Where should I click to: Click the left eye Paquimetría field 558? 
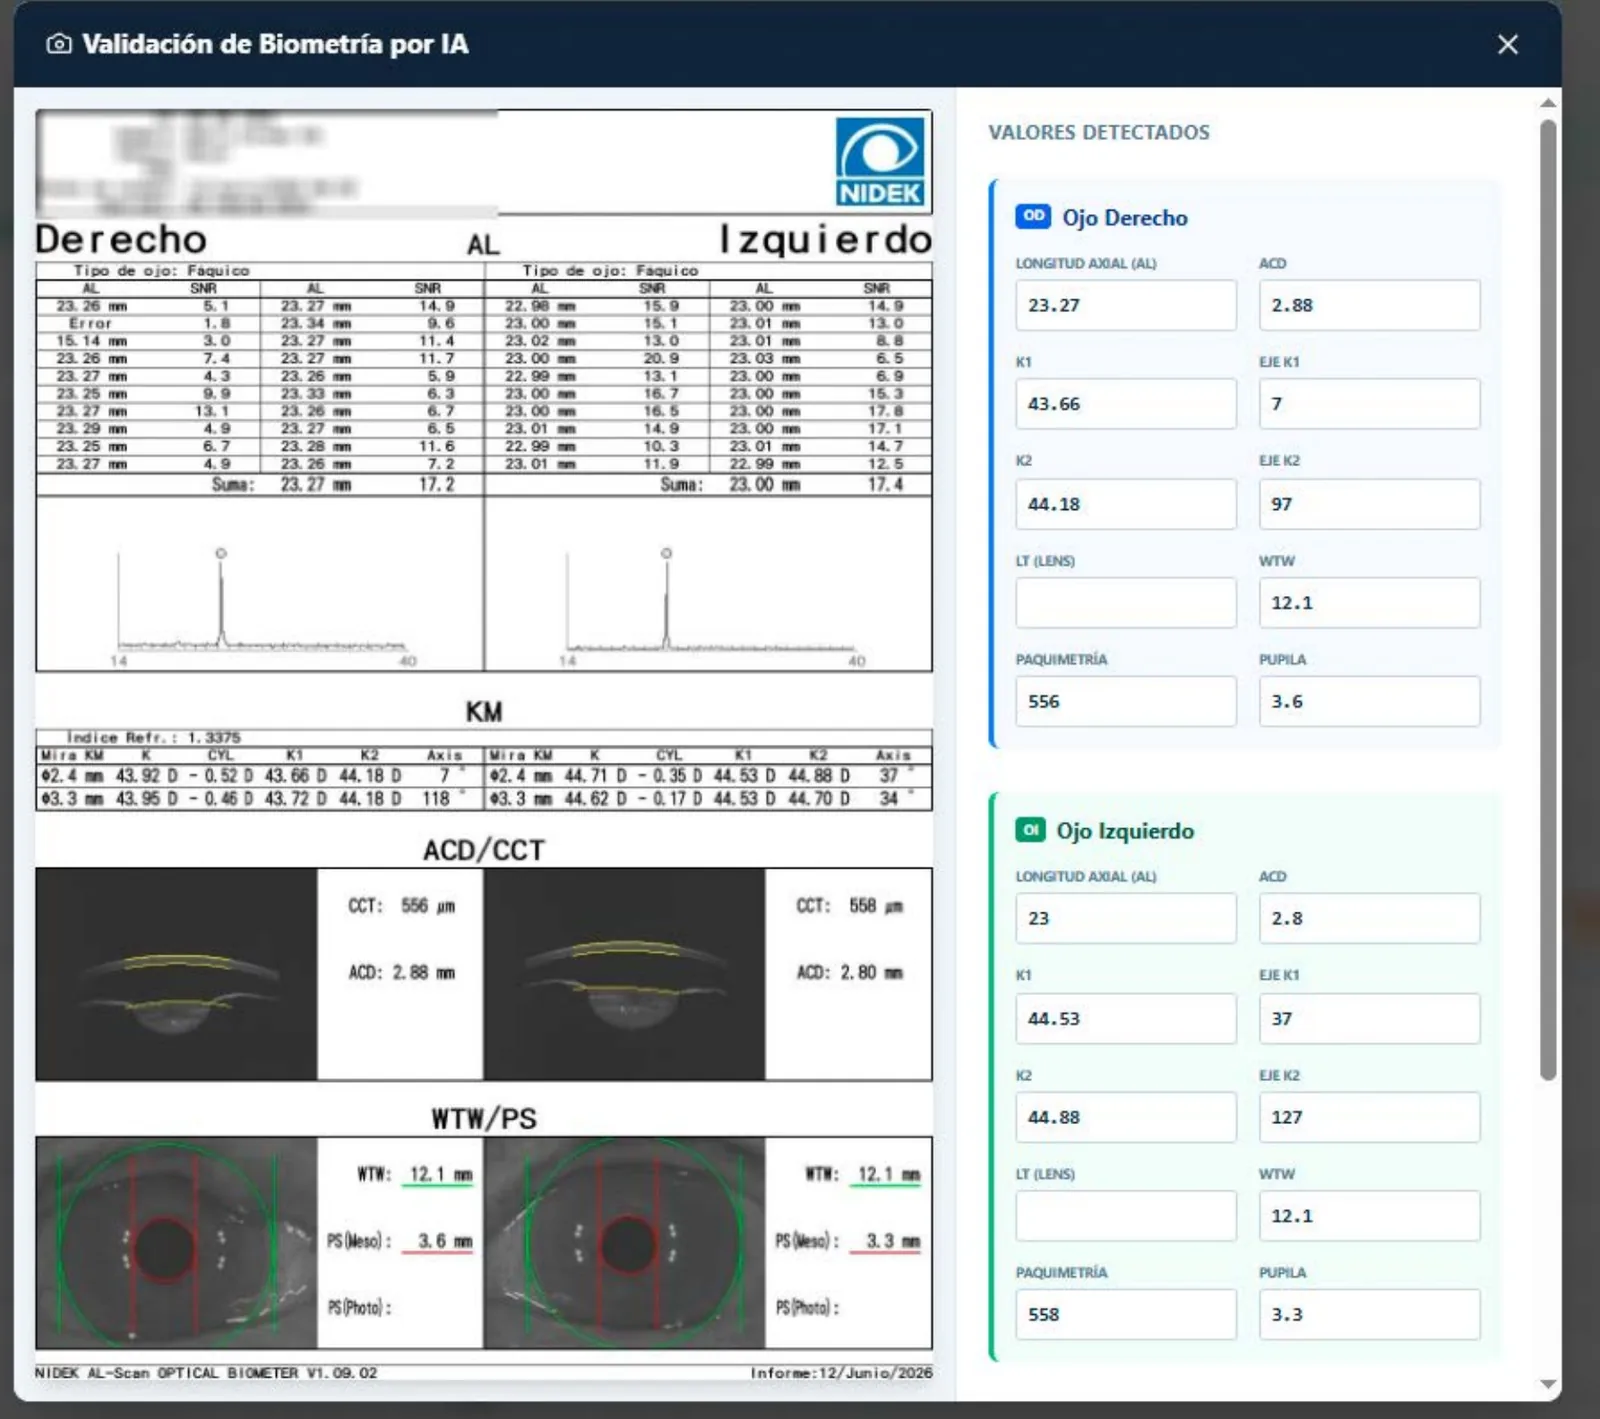click(1126, 1314)
